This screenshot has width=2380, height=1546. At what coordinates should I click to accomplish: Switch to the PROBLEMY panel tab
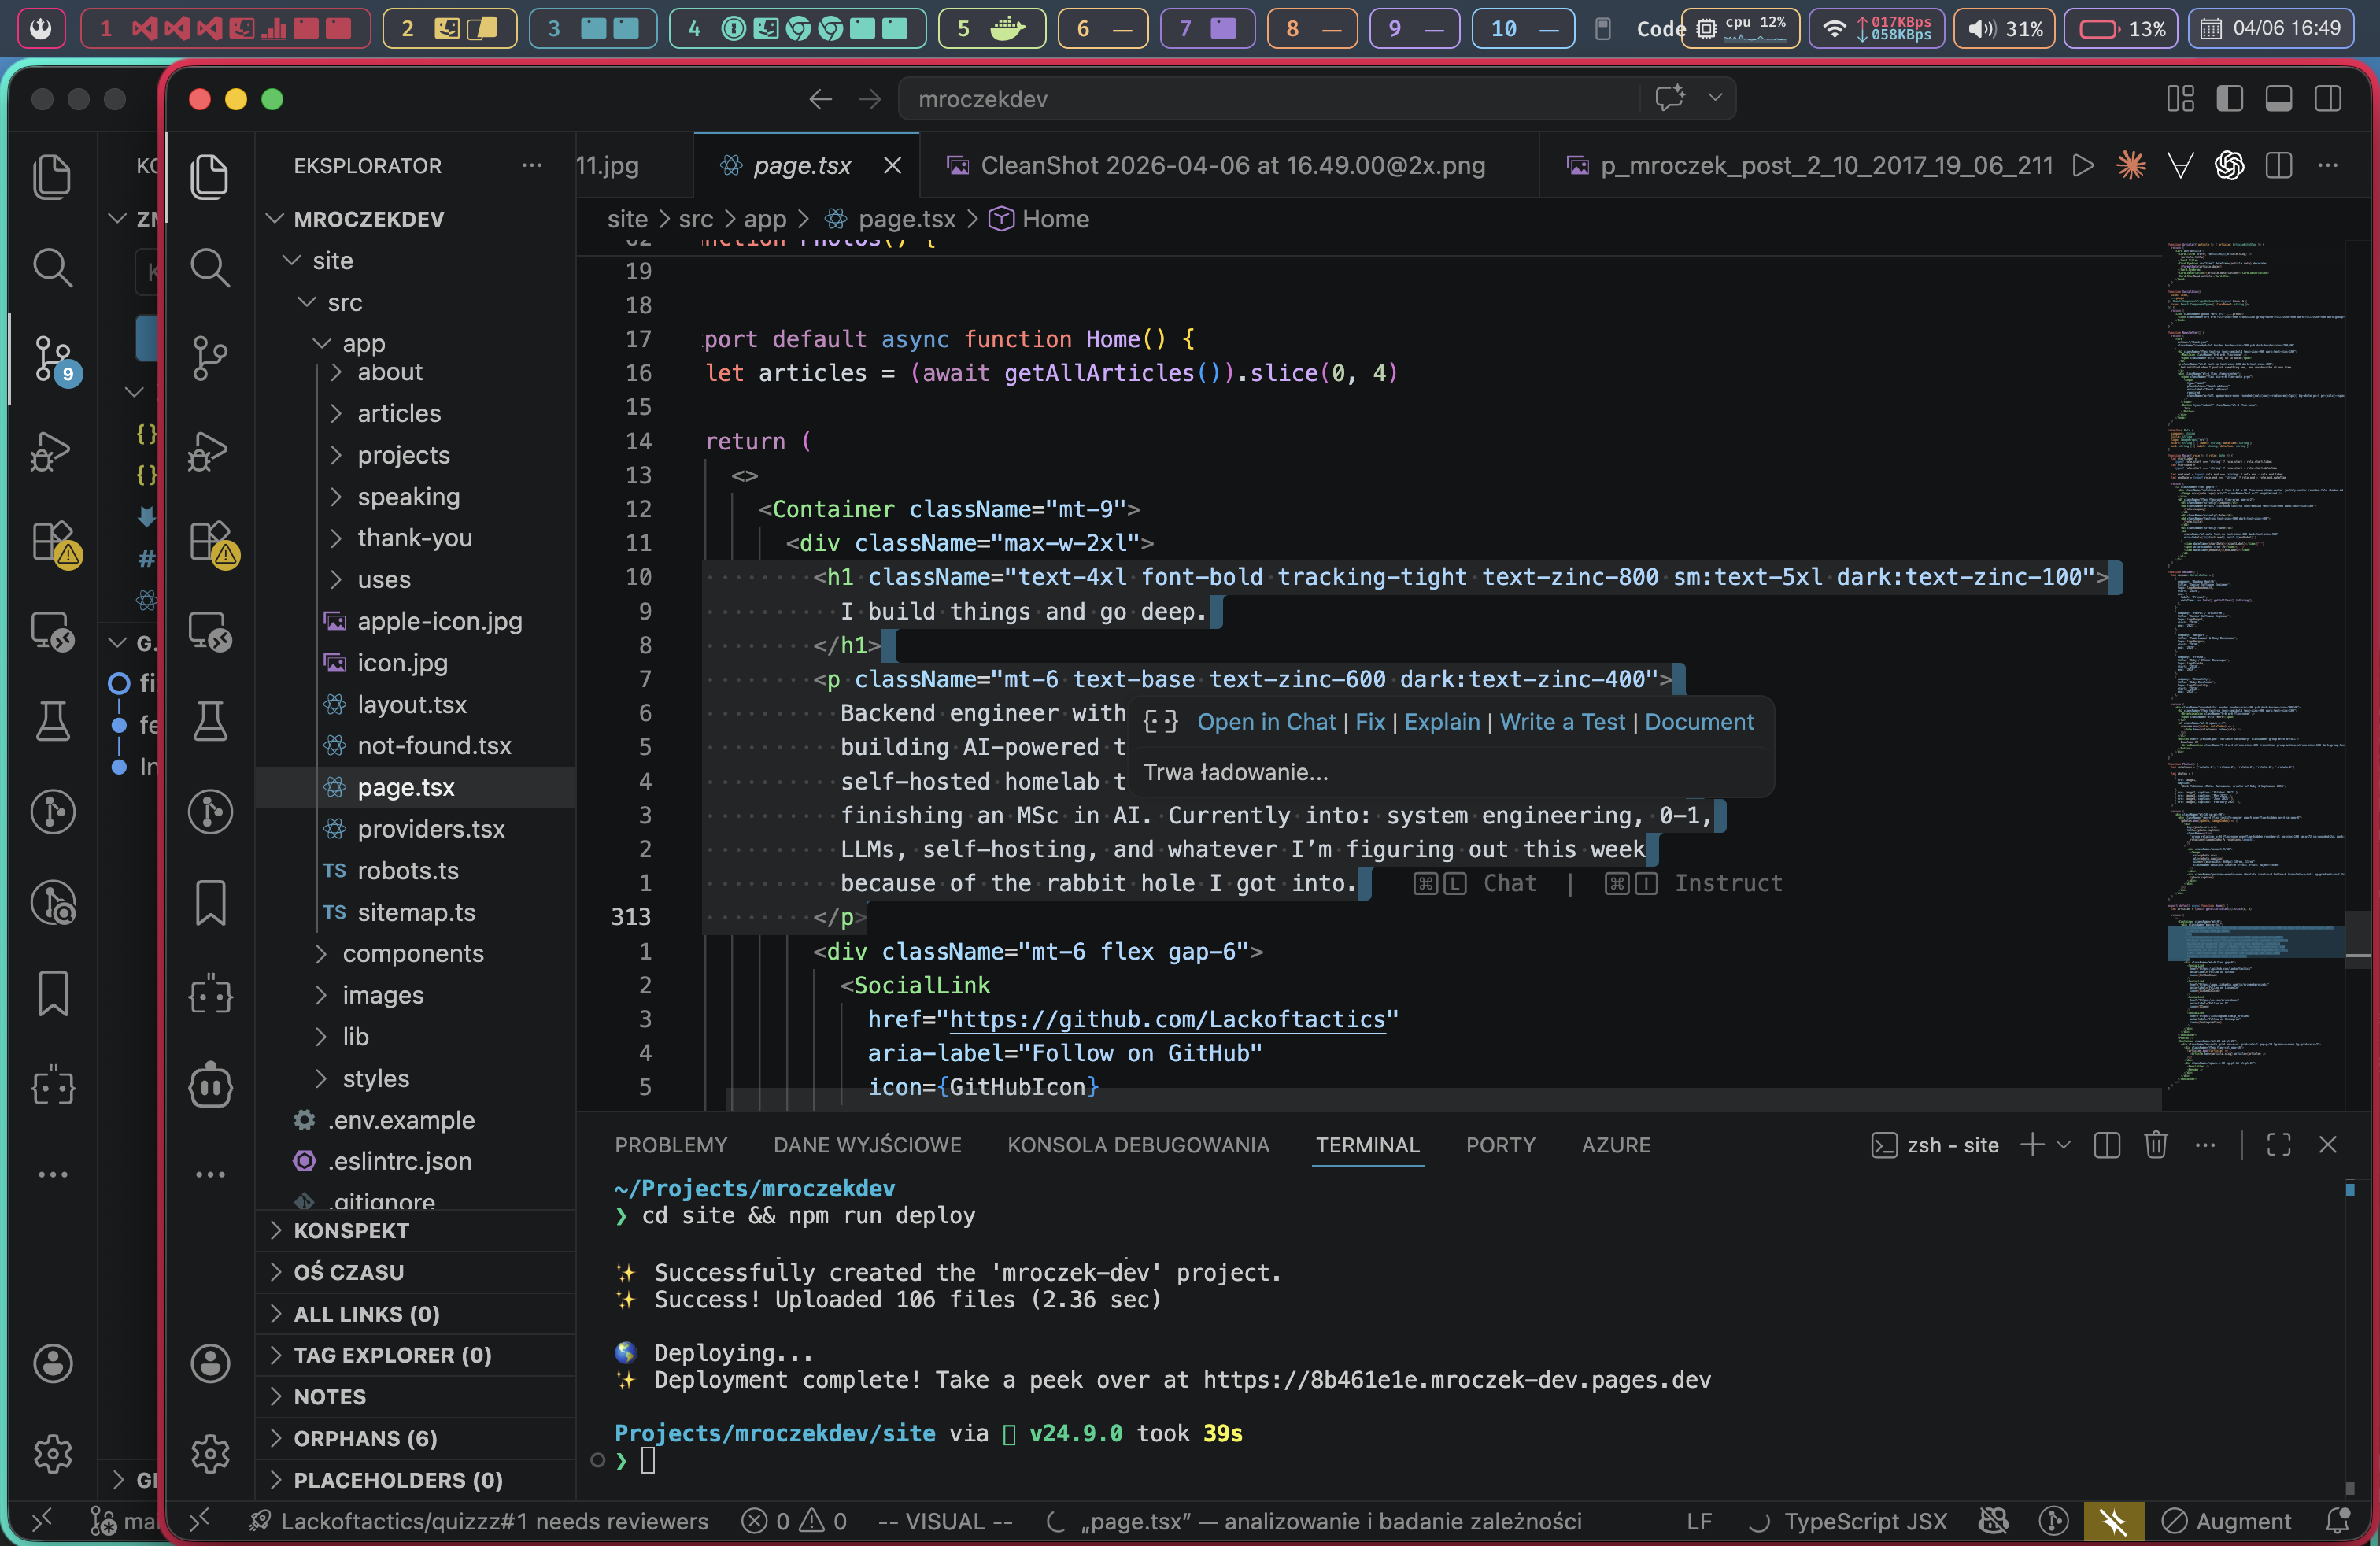coord(671,1145)
